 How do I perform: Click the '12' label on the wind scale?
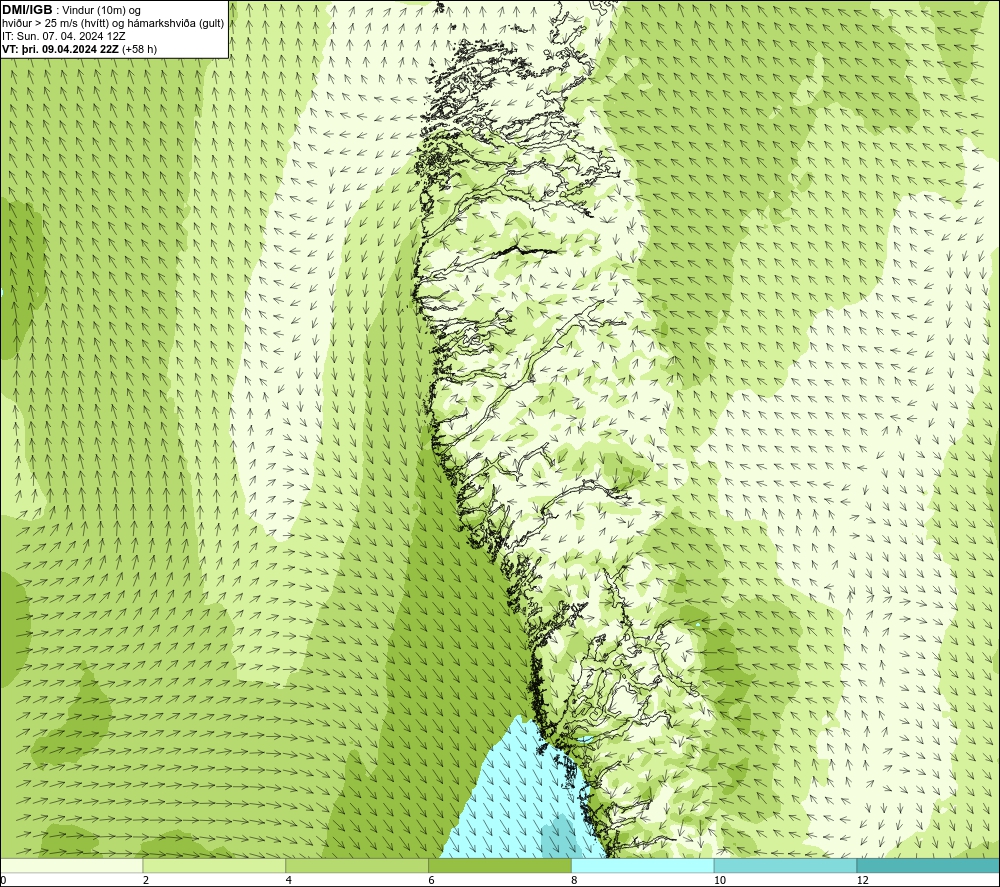click(x=863, y=881)
